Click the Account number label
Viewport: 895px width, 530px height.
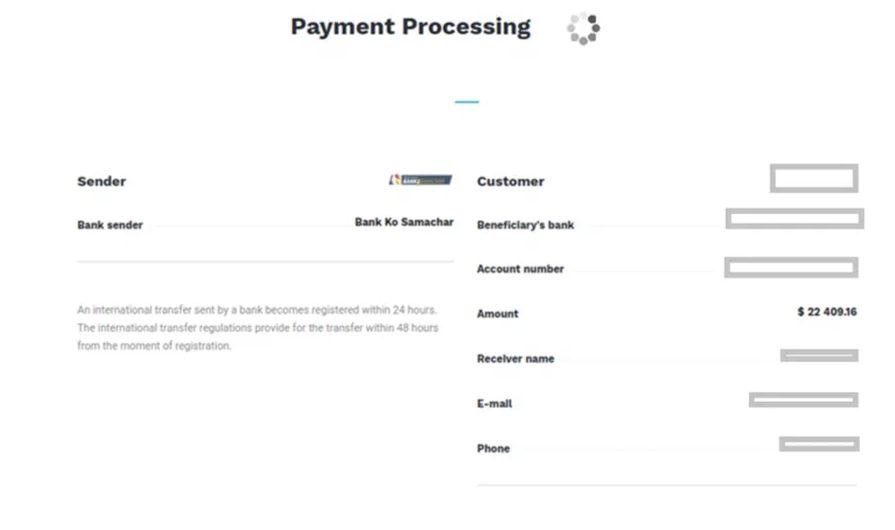520,269
